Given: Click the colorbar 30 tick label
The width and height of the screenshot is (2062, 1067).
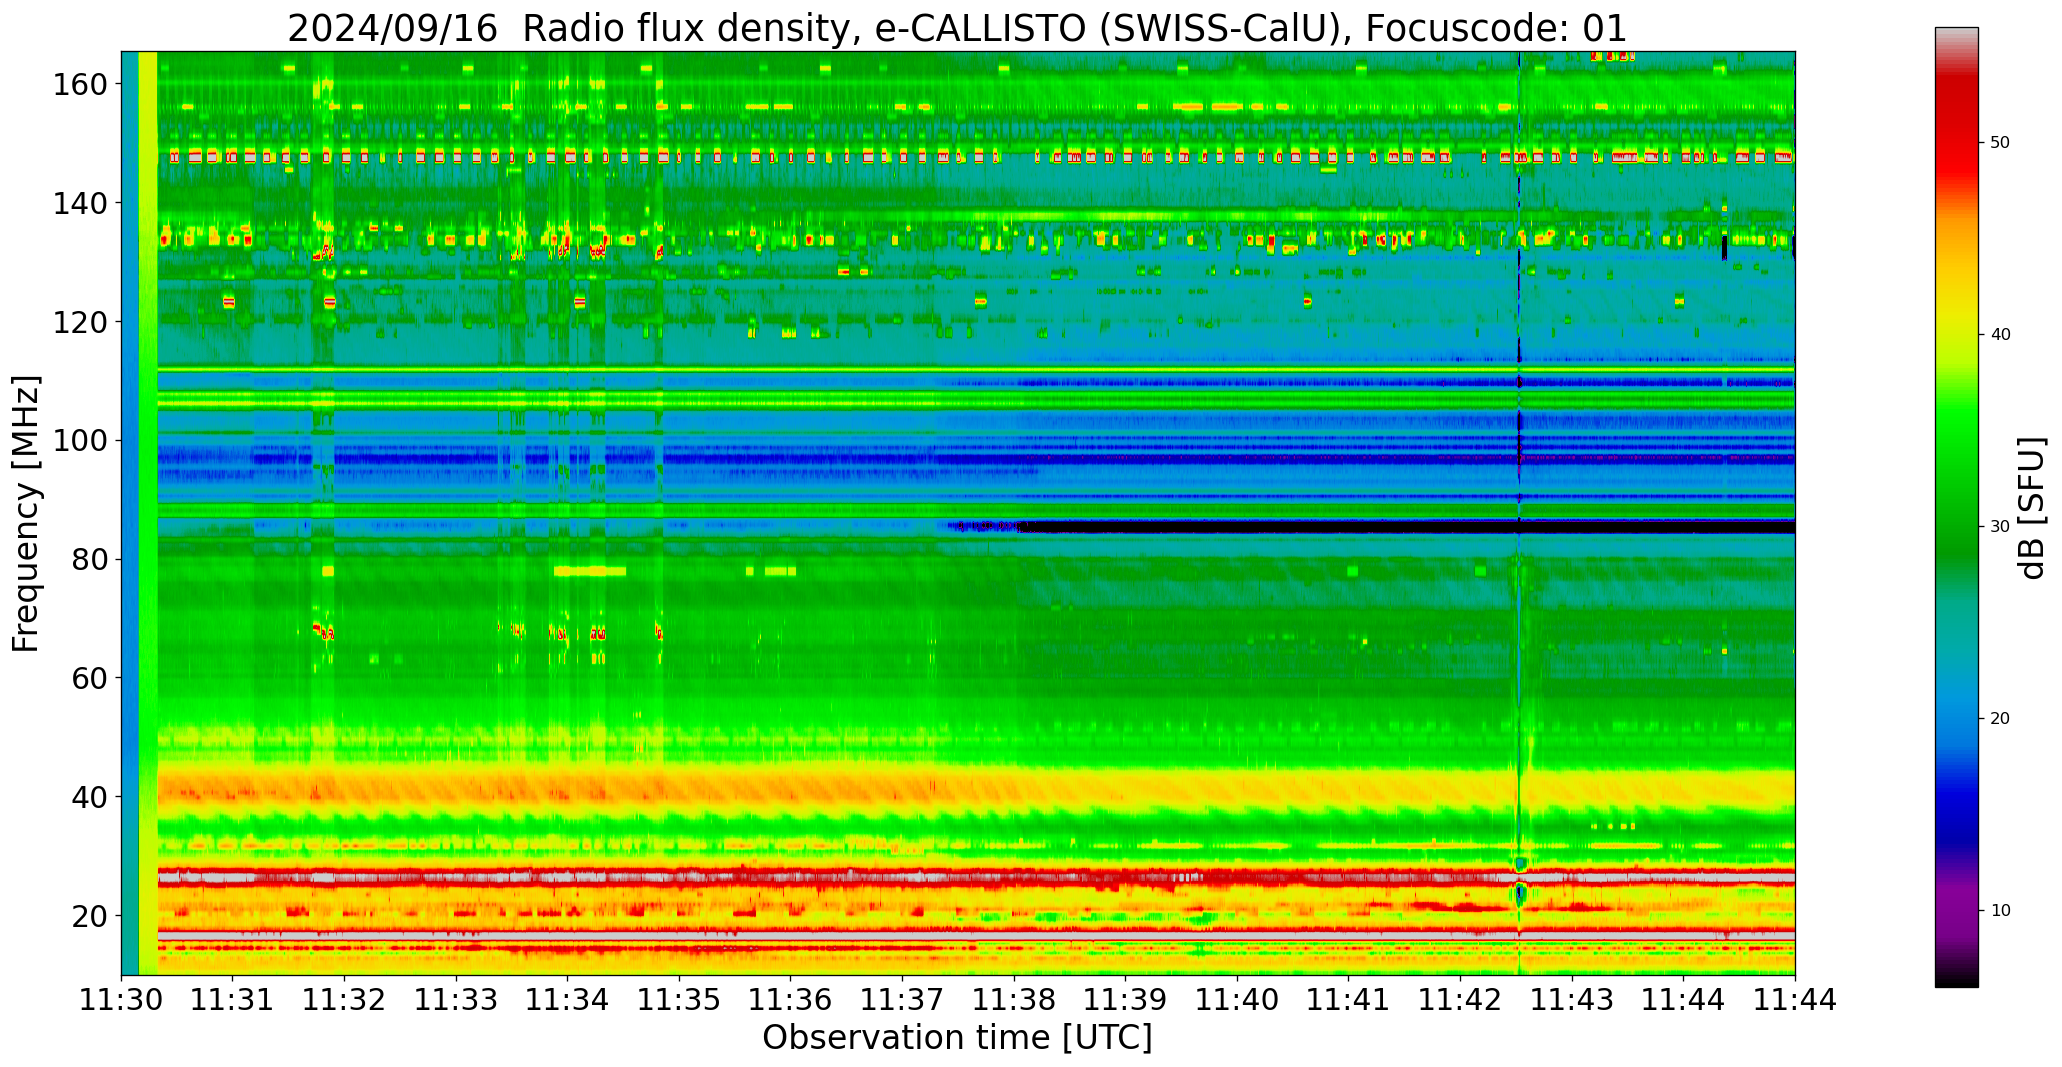Looking at the screenshot, I should click(x=2000, y=527).
